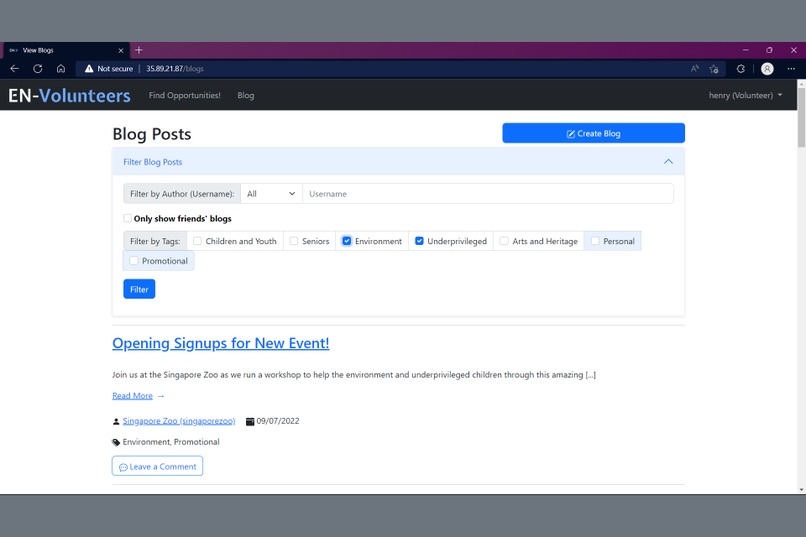Viewport: 806px width, 537px height.
Task: Open the browser home page icon
Action: 61,68
